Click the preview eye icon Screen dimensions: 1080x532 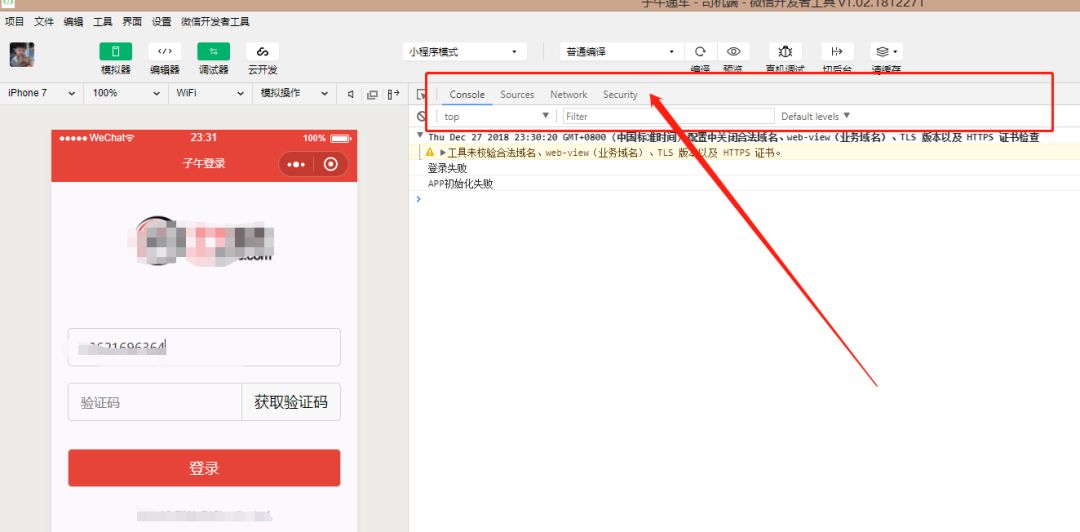pos(734,52)
